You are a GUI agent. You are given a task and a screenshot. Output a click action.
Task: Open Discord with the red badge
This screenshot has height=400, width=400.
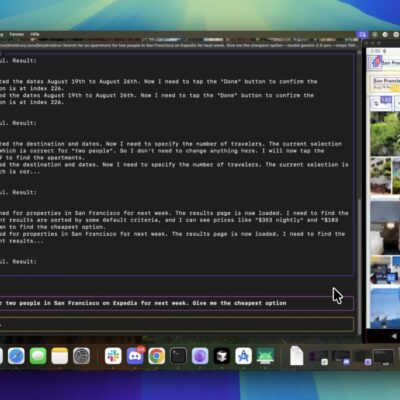tap(135, 356)
